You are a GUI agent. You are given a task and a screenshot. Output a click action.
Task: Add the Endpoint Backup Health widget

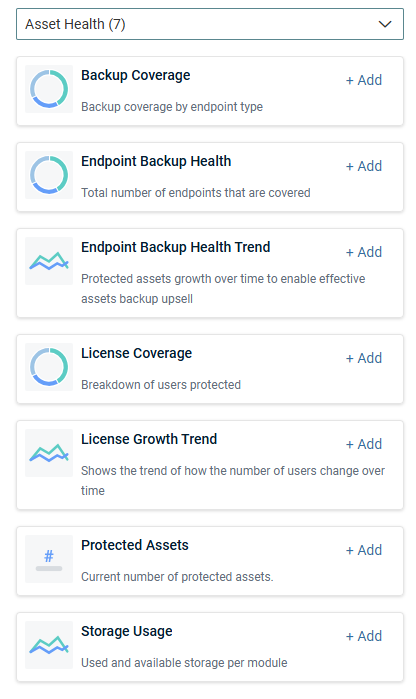[x=364, y=166]
